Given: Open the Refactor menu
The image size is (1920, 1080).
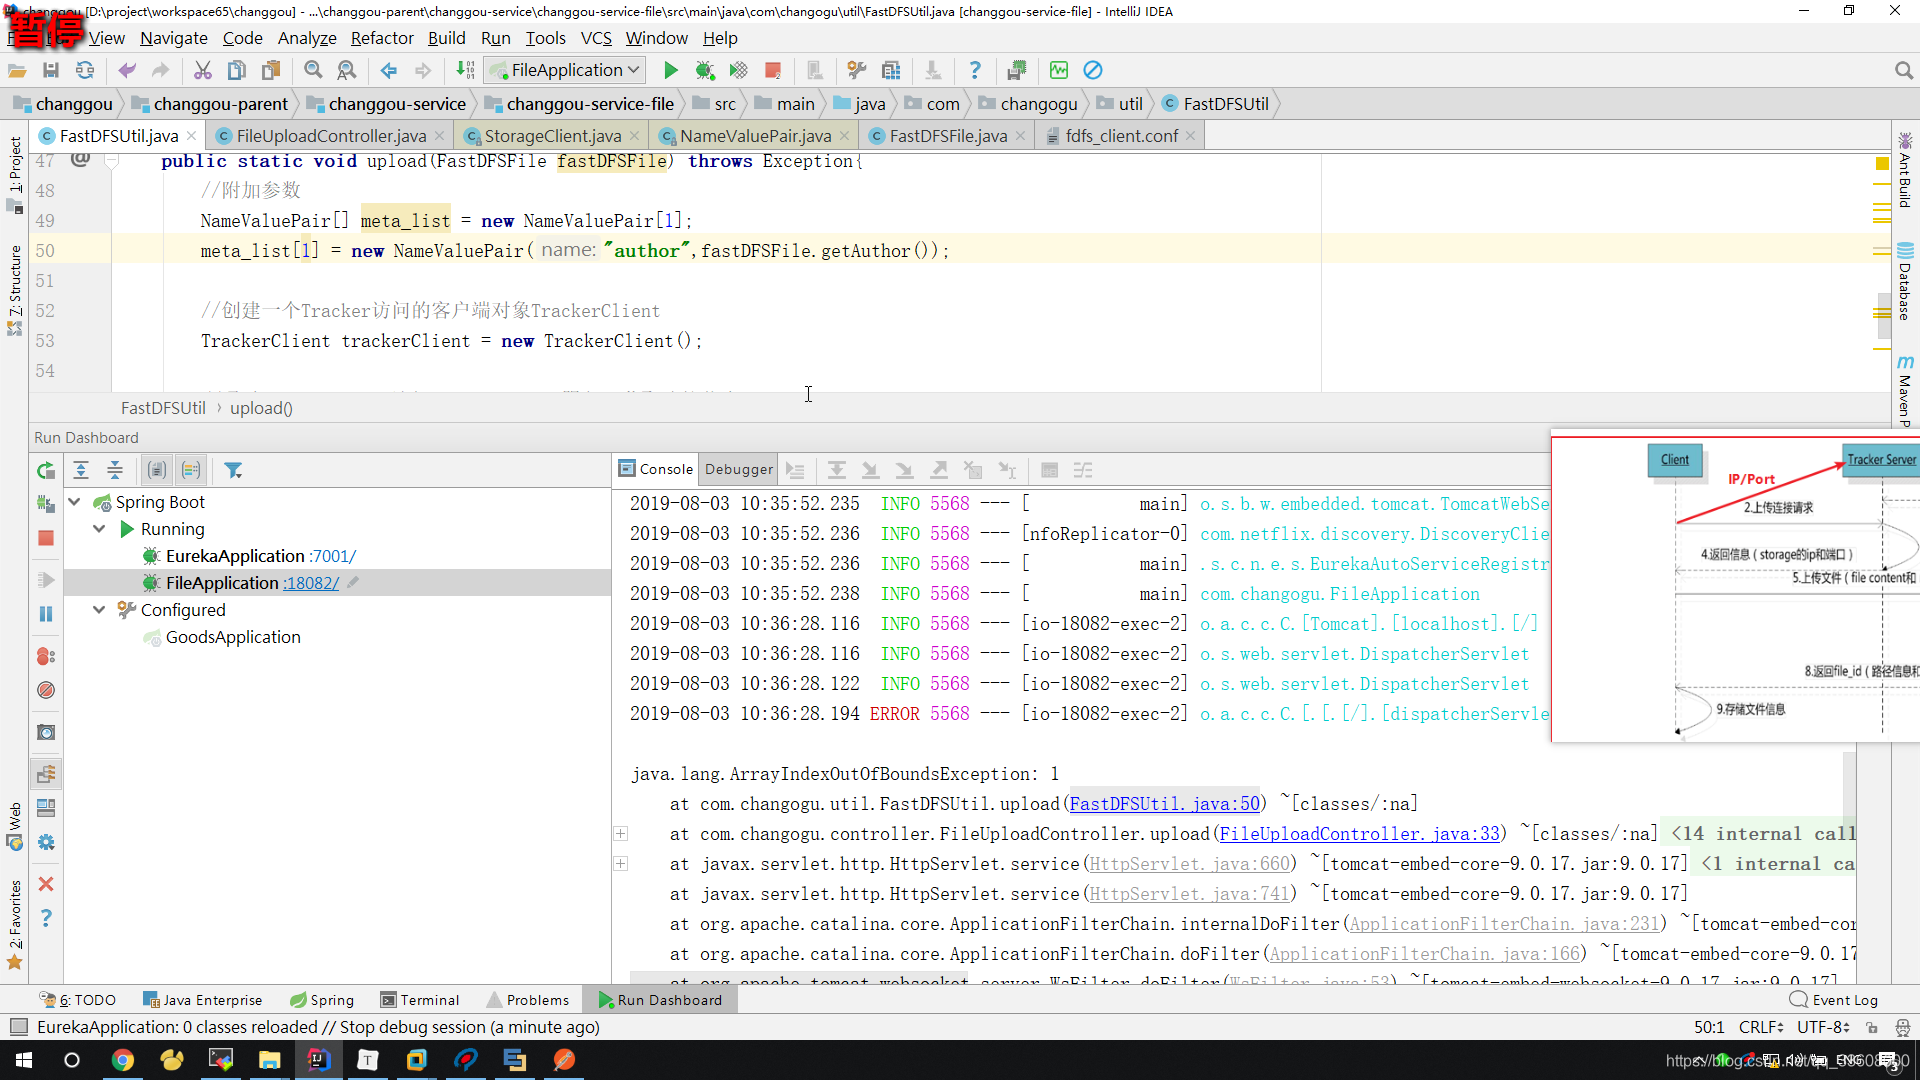Looking at the screenshot, I should pyautogui.click(x=382, y=38).
